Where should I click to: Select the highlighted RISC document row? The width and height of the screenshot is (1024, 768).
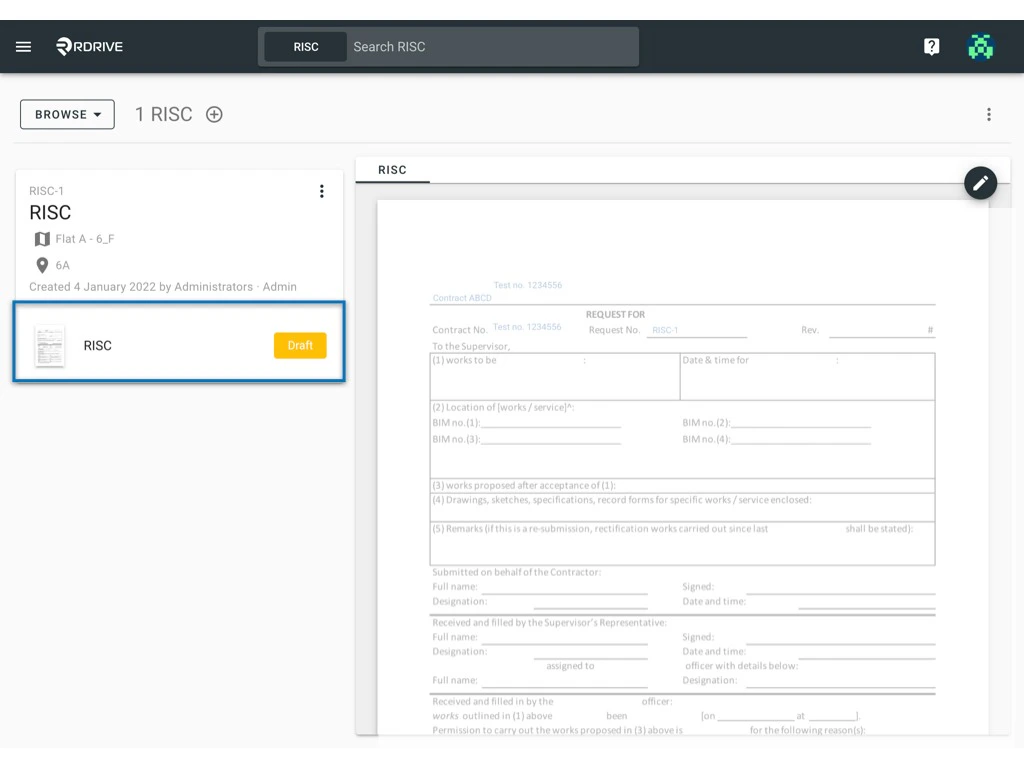[x=178, y=345]
